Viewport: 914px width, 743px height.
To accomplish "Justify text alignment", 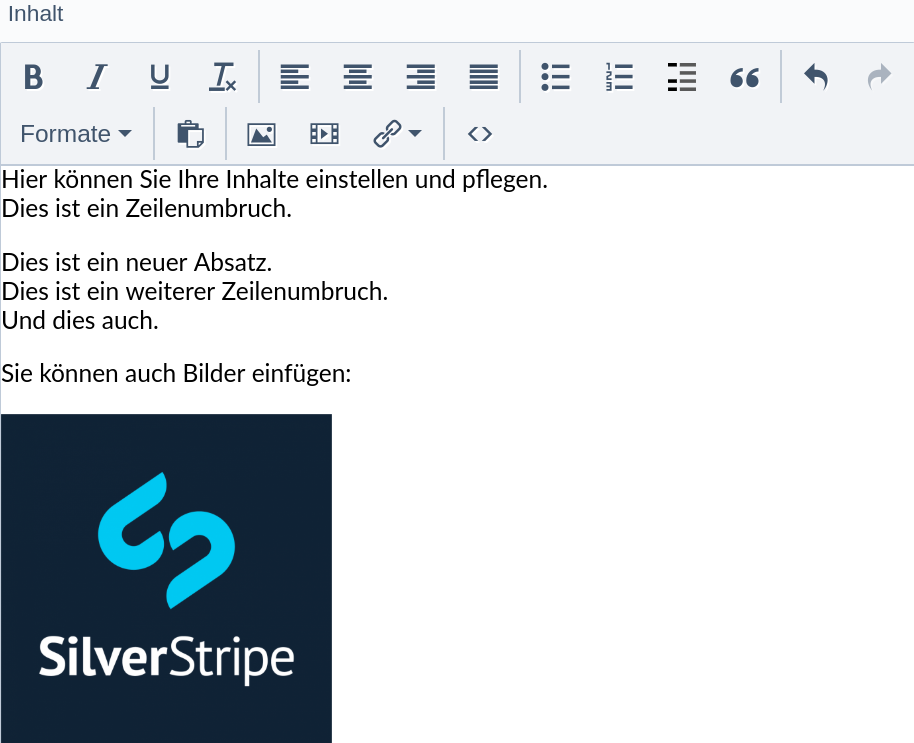I will pos(484,77).
